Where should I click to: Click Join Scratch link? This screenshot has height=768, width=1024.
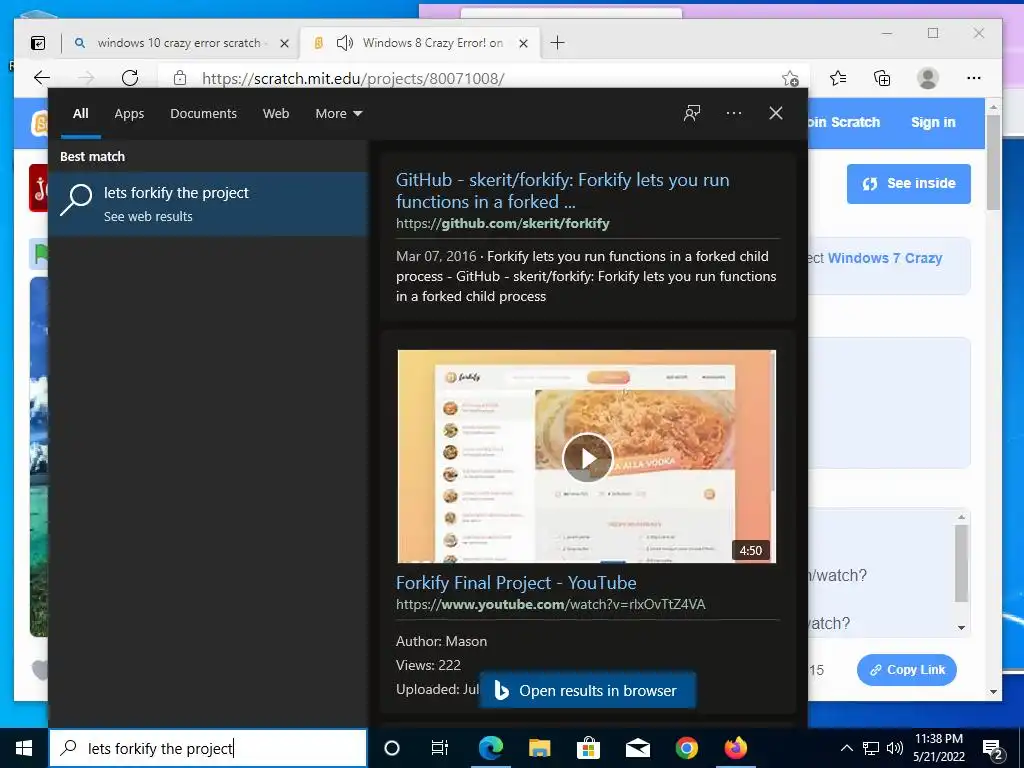844,122
